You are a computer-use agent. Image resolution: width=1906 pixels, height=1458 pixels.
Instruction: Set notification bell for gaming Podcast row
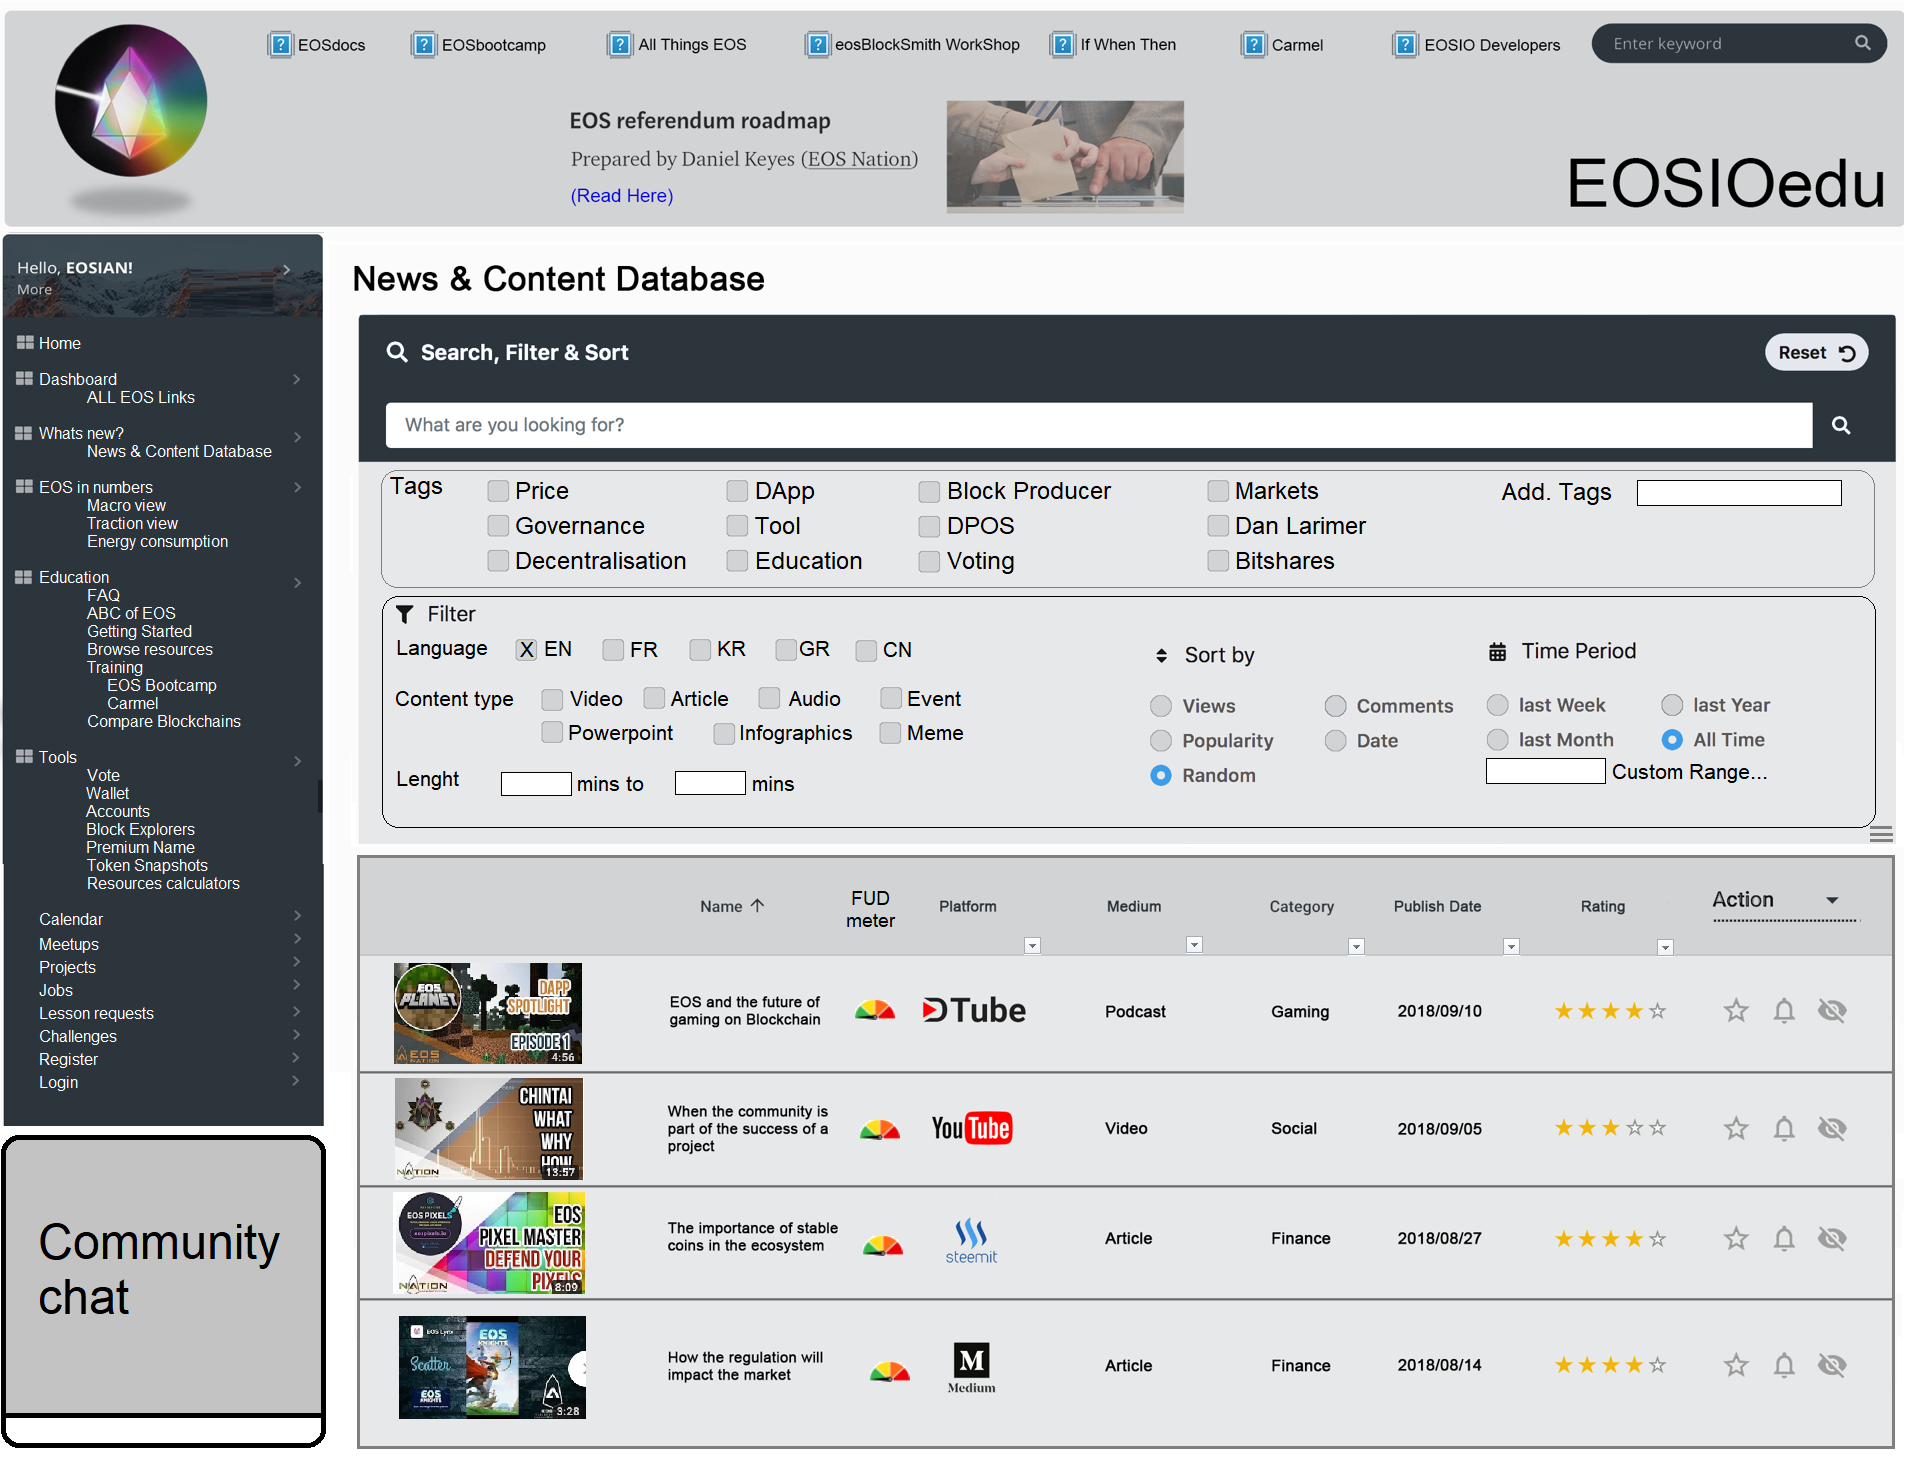point(1784,1011)
